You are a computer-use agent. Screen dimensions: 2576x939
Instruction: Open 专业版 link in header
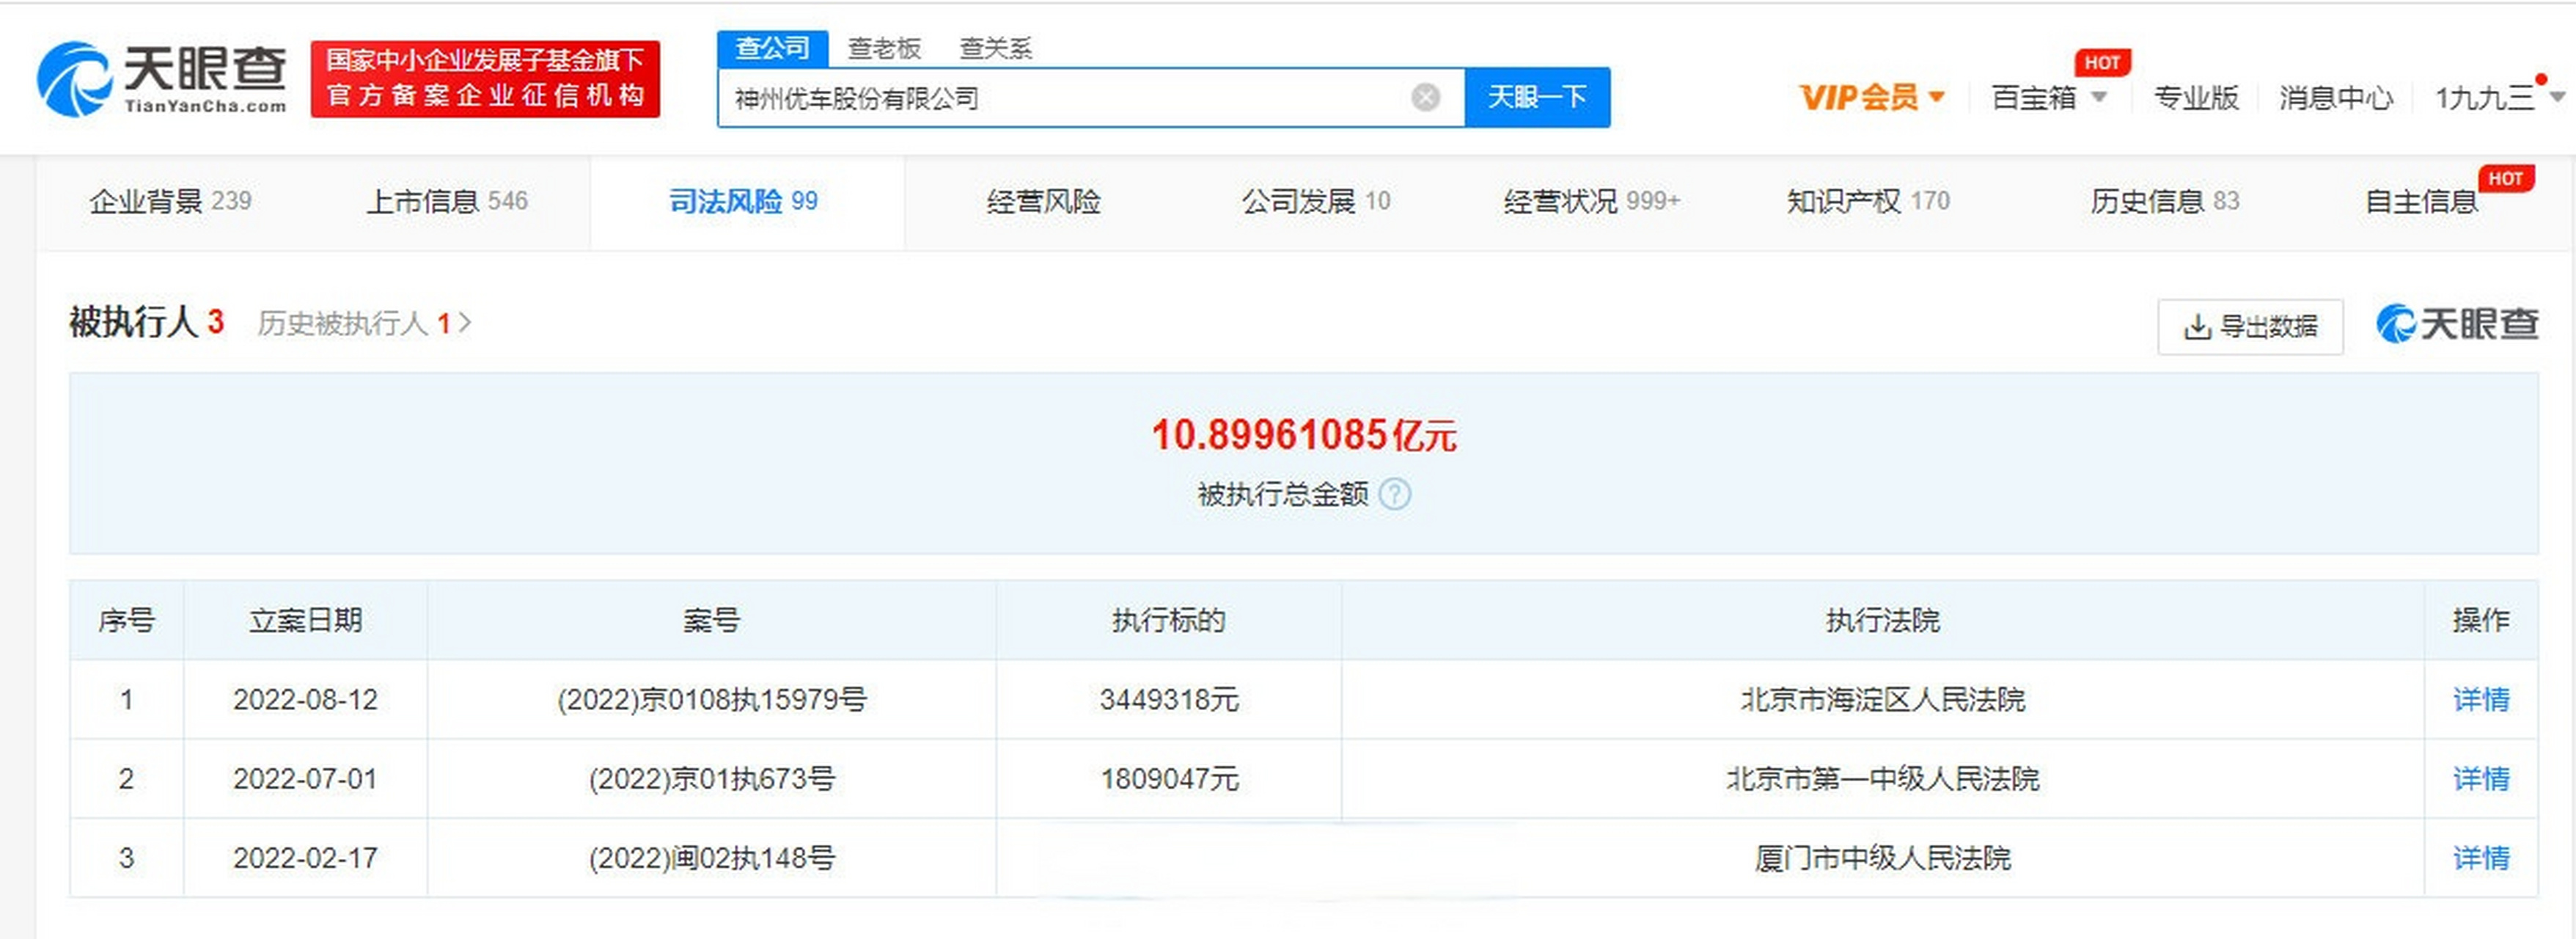(2196, 97)
